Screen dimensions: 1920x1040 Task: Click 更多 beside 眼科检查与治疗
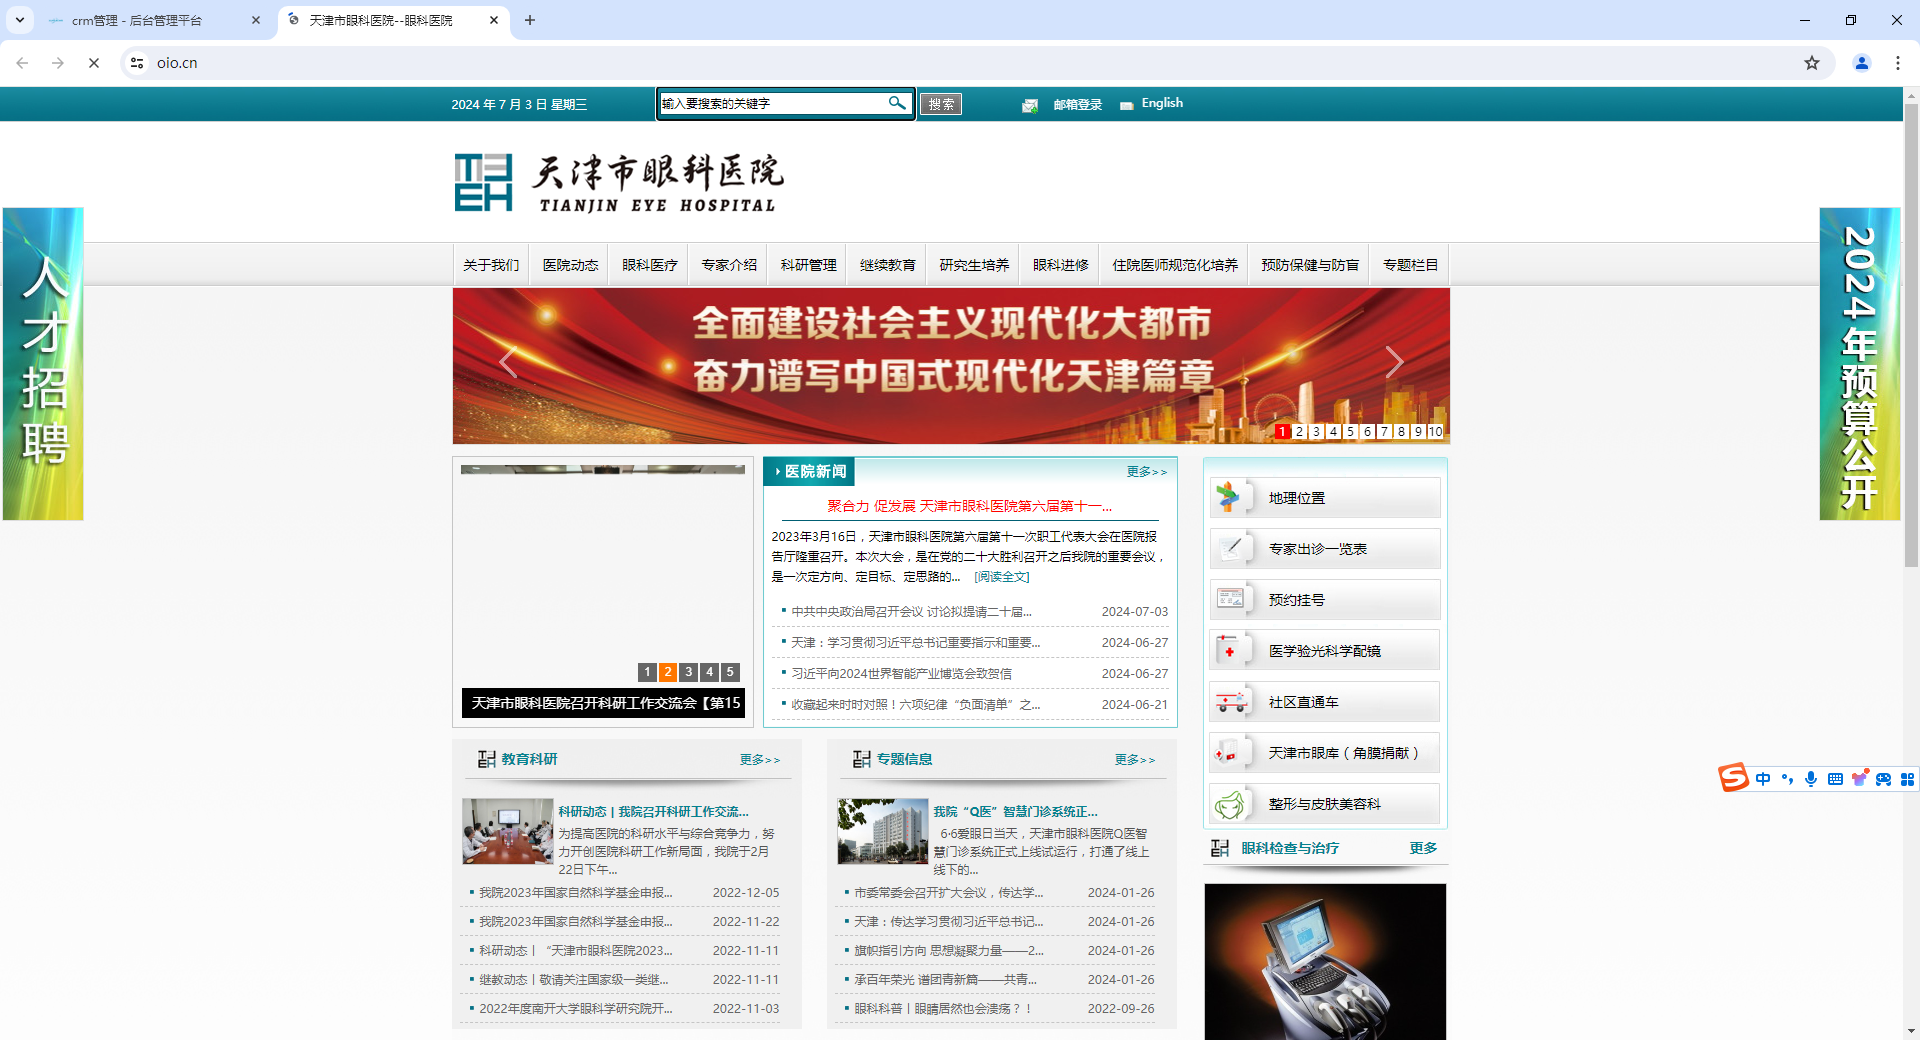tap(1423, 848)
